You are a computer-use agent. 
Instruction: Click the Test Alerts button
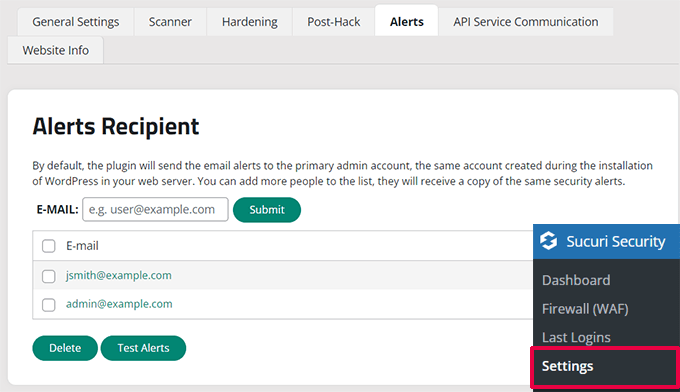(144, 348)
